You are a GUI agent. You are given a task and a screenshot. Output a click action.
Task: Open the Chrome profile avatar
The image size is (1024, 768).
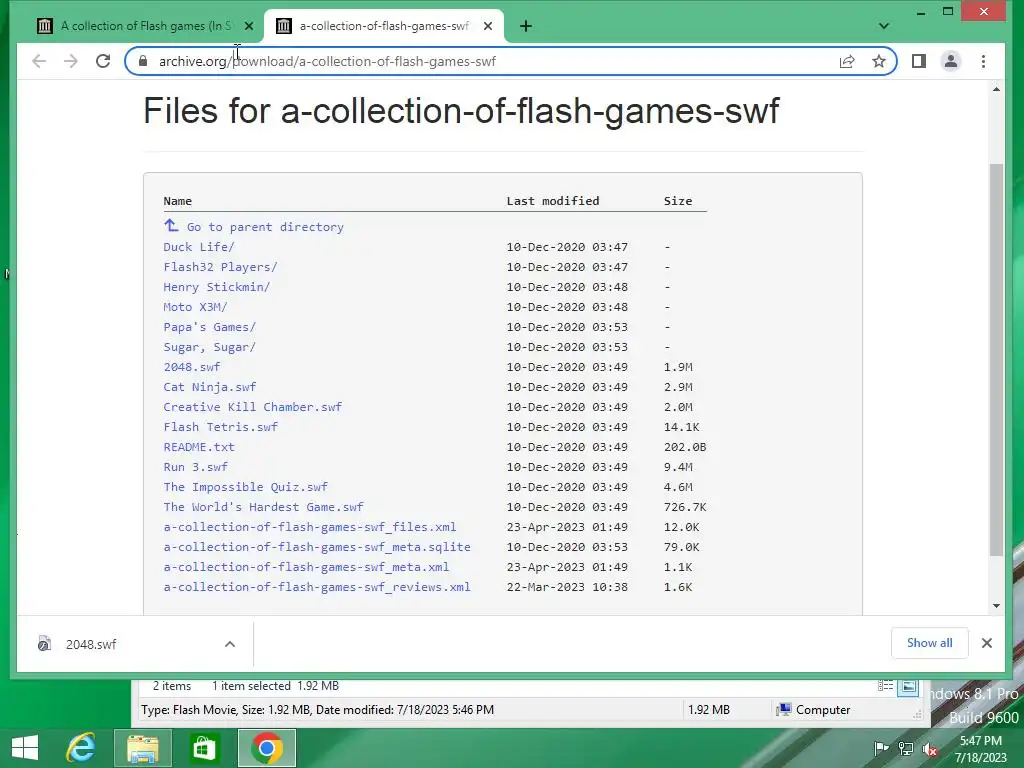point(951,61)
